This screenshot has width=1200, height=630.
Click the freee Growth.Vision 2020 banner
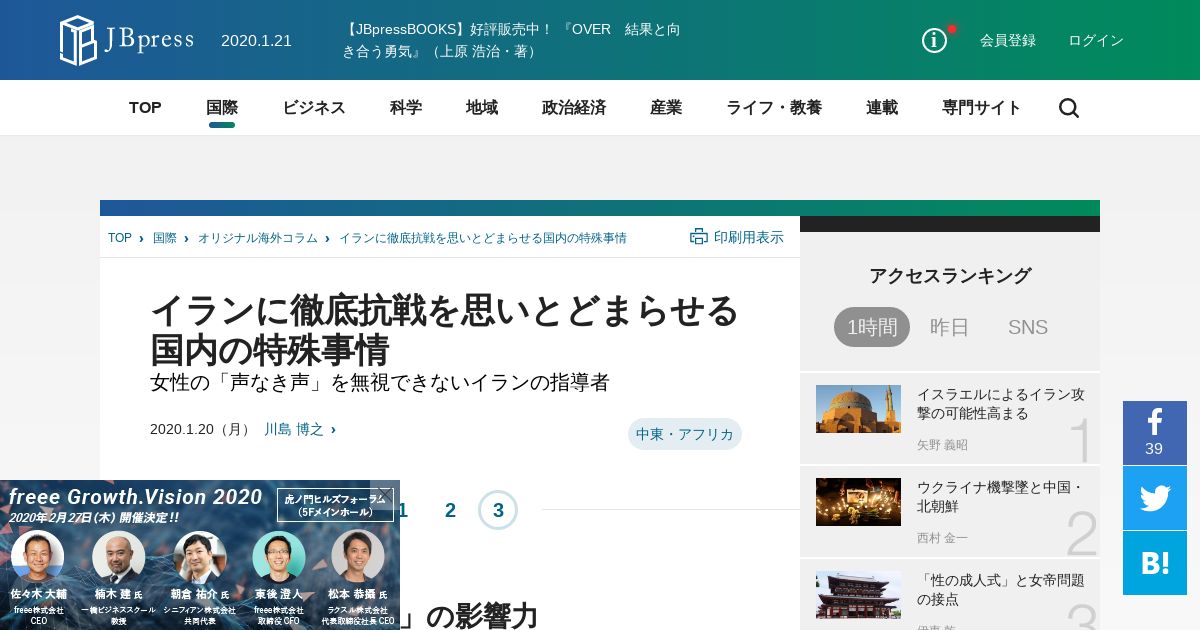(200, 555)
